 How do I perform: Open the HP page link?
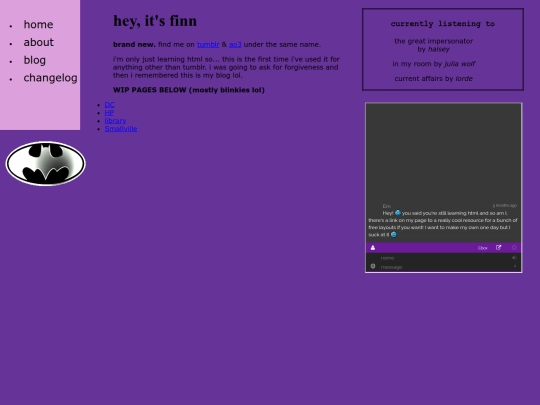point(109,113)
